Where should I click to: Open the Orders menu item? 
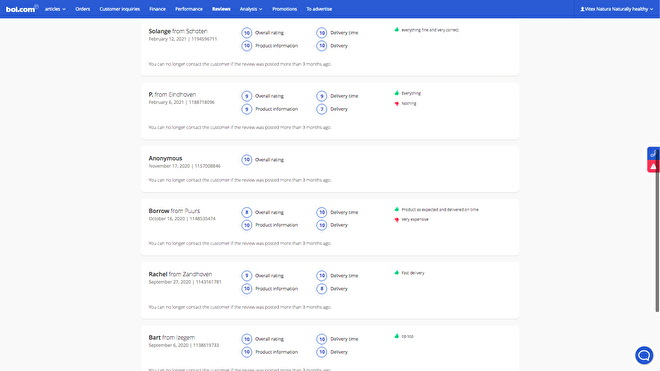click(x=82, y=9)
